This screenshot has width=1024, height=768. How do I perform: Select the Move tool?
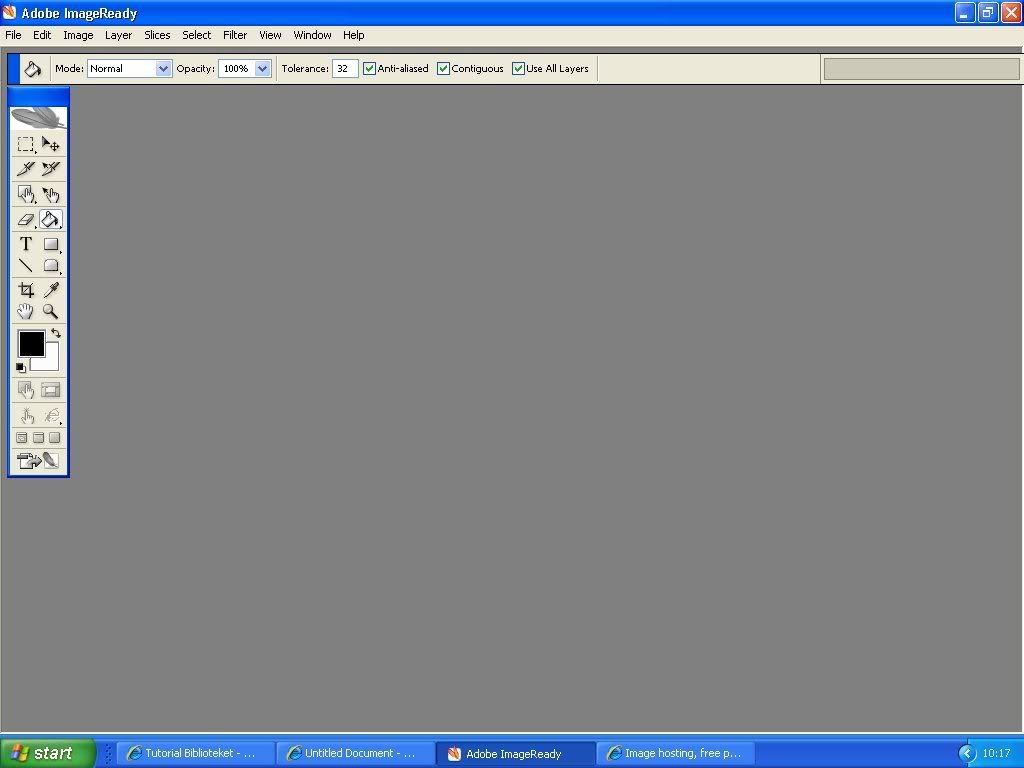pos(50,144)
